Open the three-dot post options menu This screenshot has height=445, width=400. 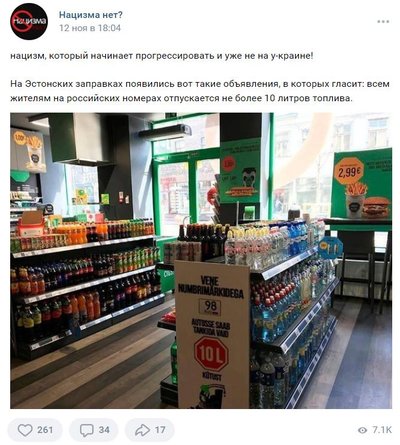383,22
